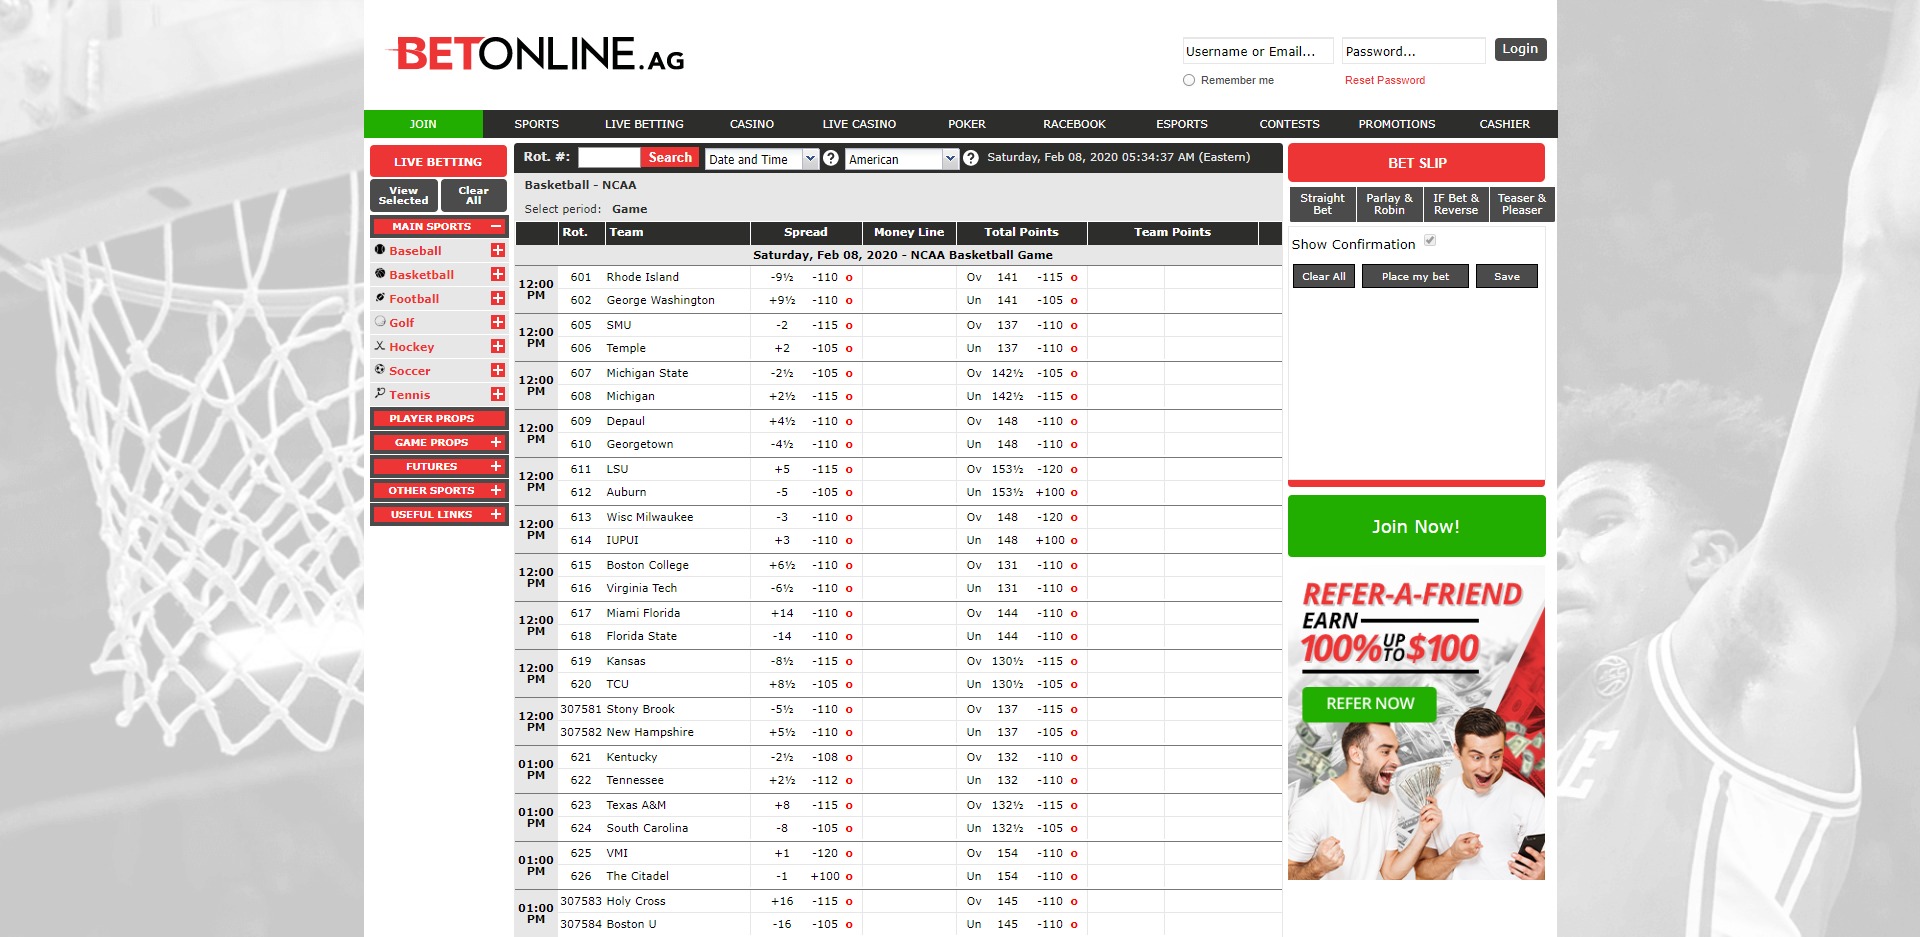Click the Tennis racket icon

click(380, 394)
